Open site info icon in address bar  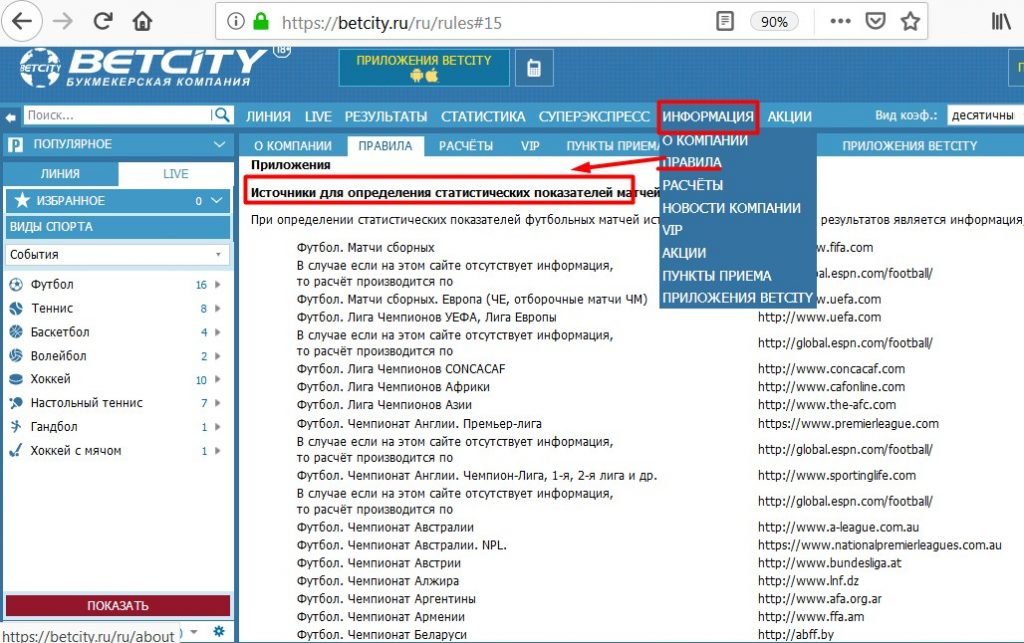235,22
